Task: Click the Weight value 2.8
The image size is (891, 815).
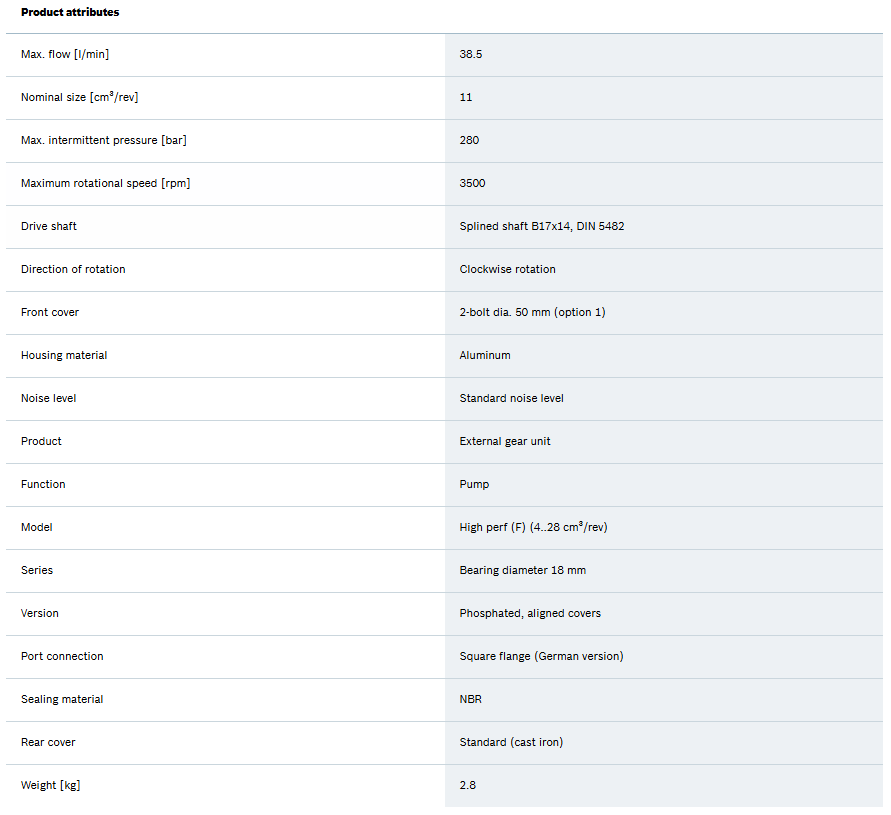Action: [467, 785]
